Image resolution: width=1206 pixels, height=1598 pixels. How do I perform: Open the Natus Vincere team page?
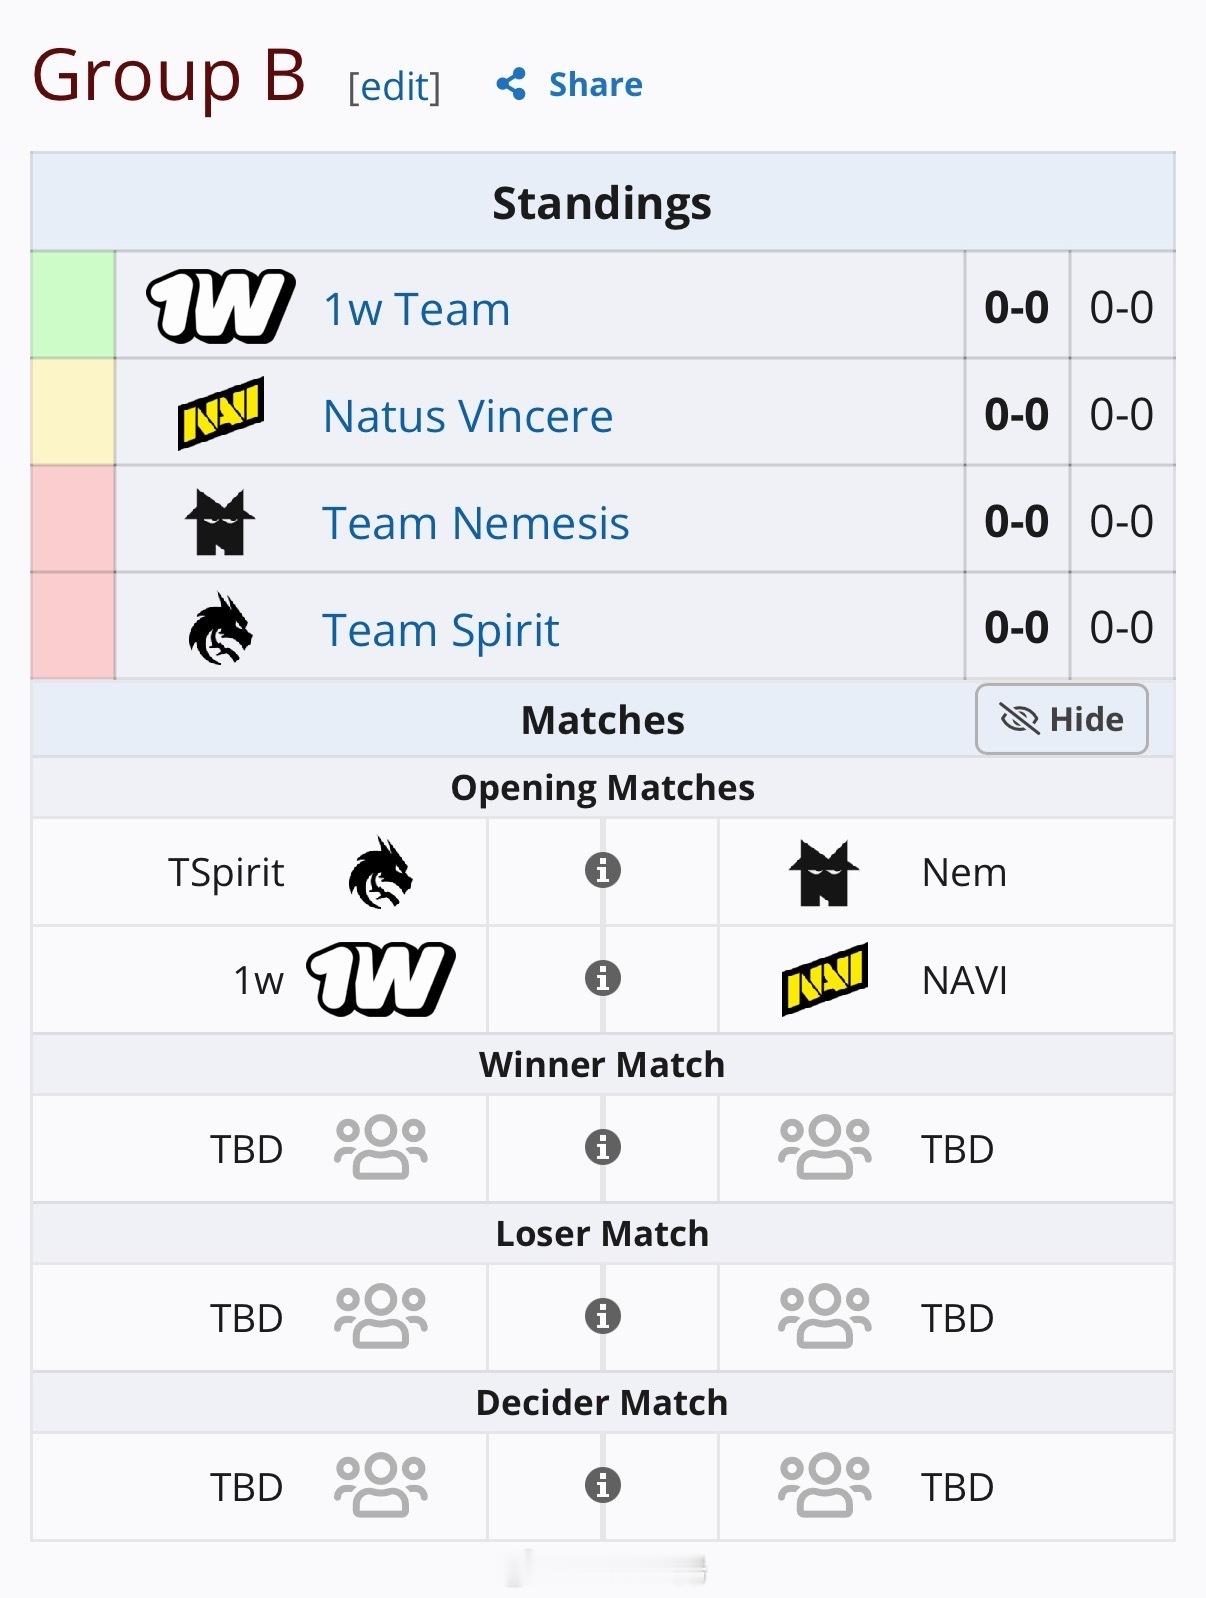point(468,416)
